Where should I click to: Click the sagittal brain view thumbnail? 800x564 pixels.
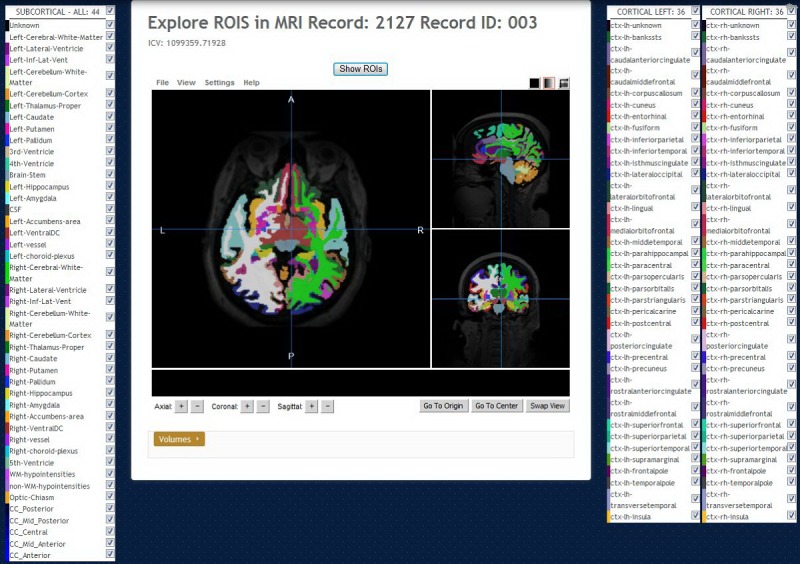(x=500, y=158)
